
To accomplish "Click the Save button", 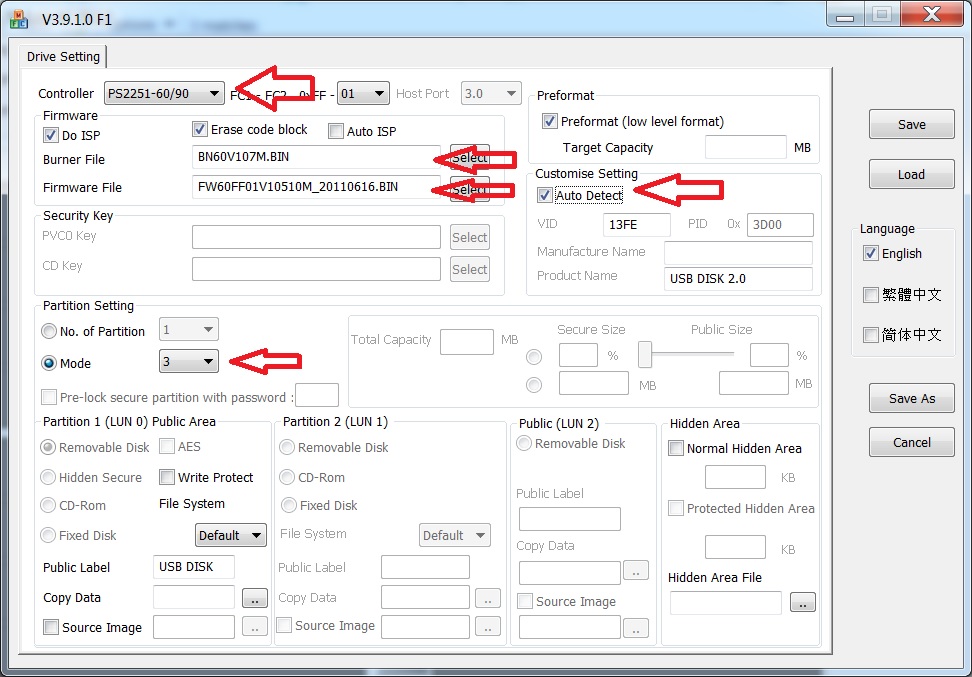I will 911,124.
